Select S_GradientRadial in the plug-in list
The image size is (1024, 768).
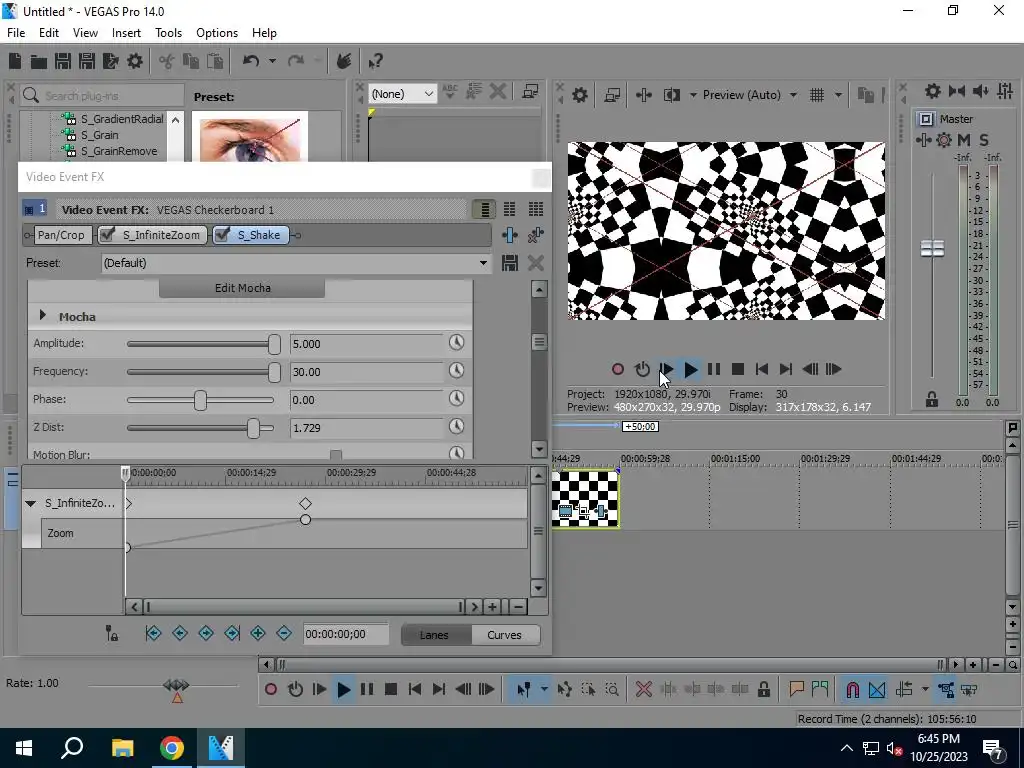tap(121, 119)
